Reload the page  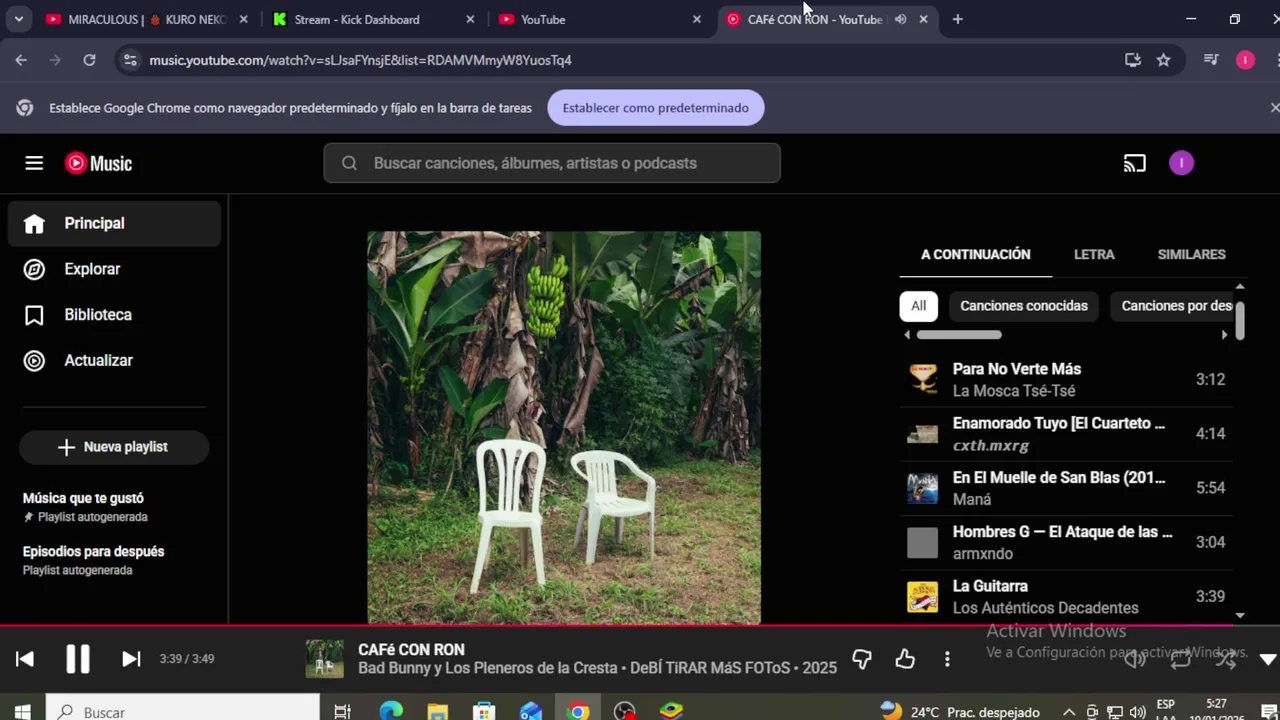click(89, 60)
